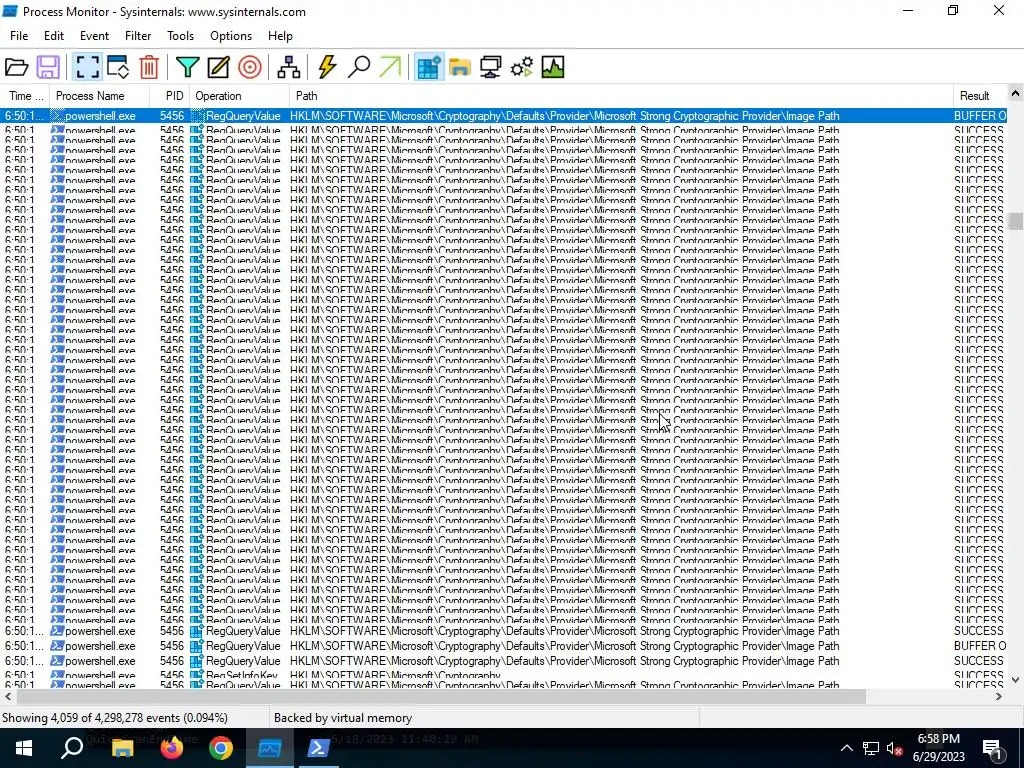Select the highlighted first powershell.exe row
The width and height of the screenshot is (1024, 768).
click(503, 116)
